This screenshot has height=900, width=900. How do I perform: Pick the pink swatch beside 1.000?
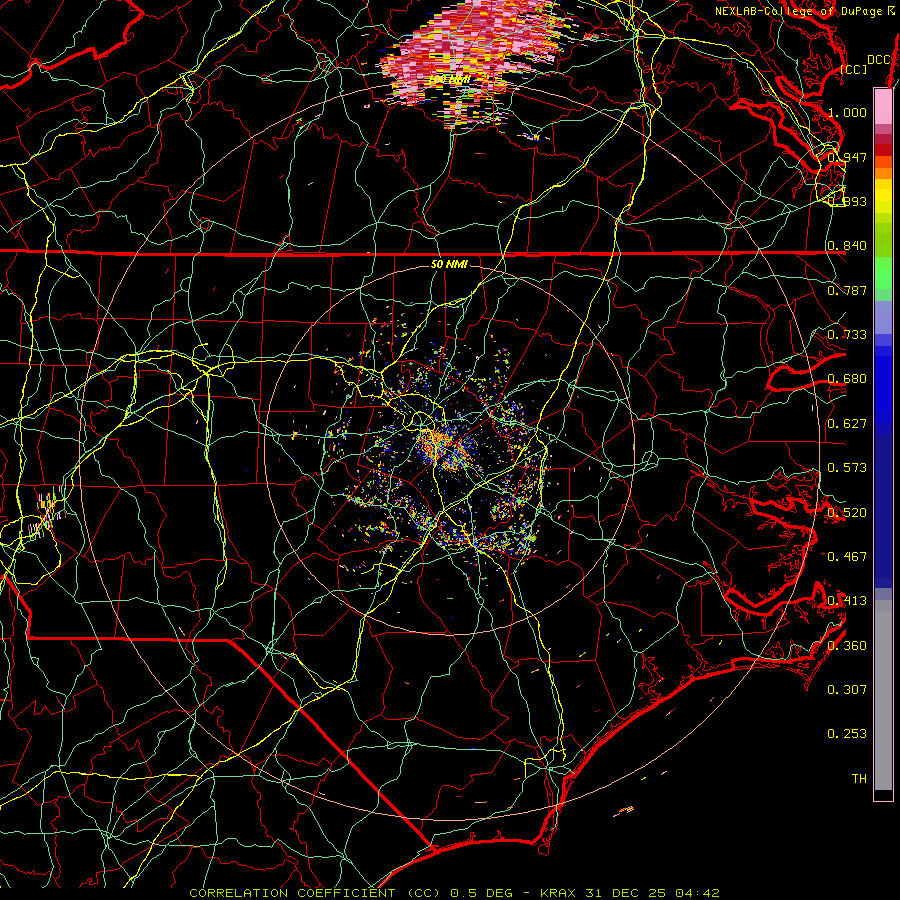click(883, 107)
